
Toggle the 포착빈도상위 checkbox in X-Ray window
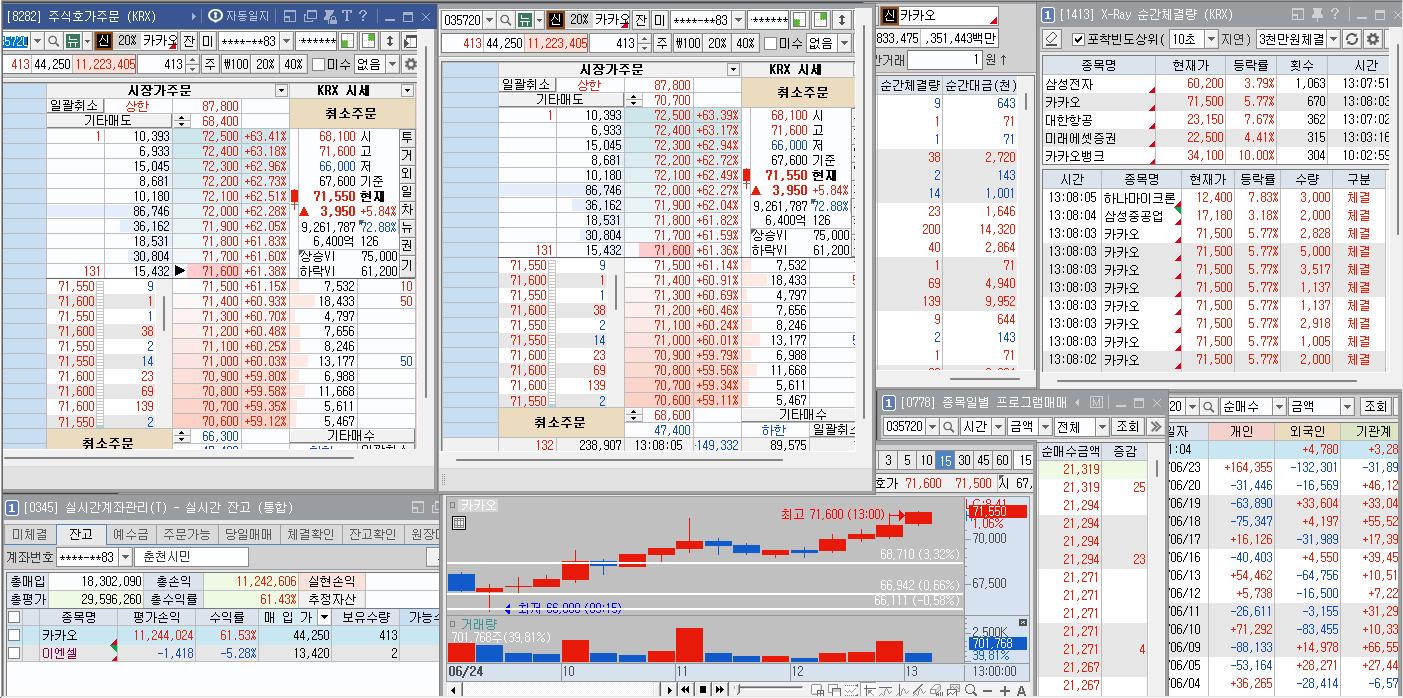pos(1078,39)
